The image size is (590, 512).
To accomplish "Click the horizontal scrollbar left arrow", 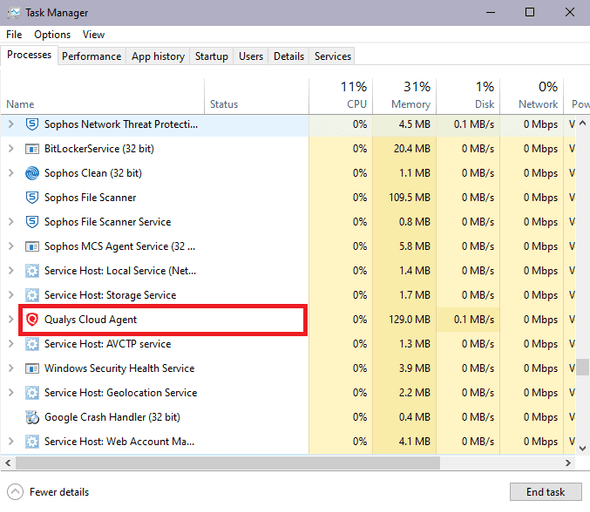I will pyautogui.click(x=8, y=463).
